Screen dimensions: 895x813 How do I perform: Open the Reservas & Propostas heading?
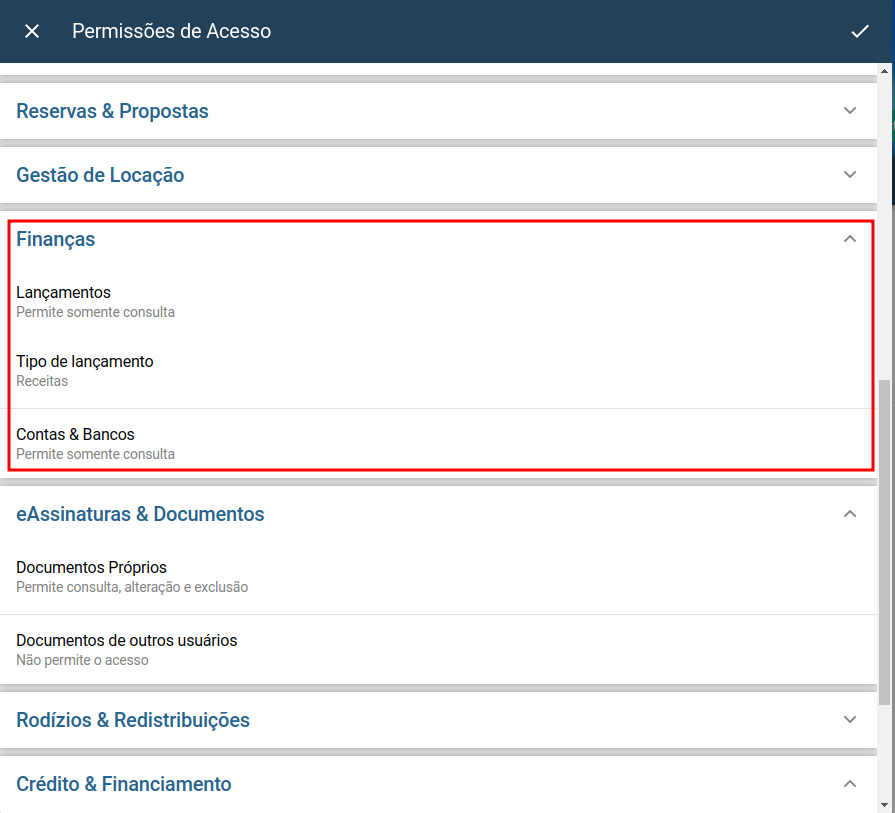(x=112, y=111)
